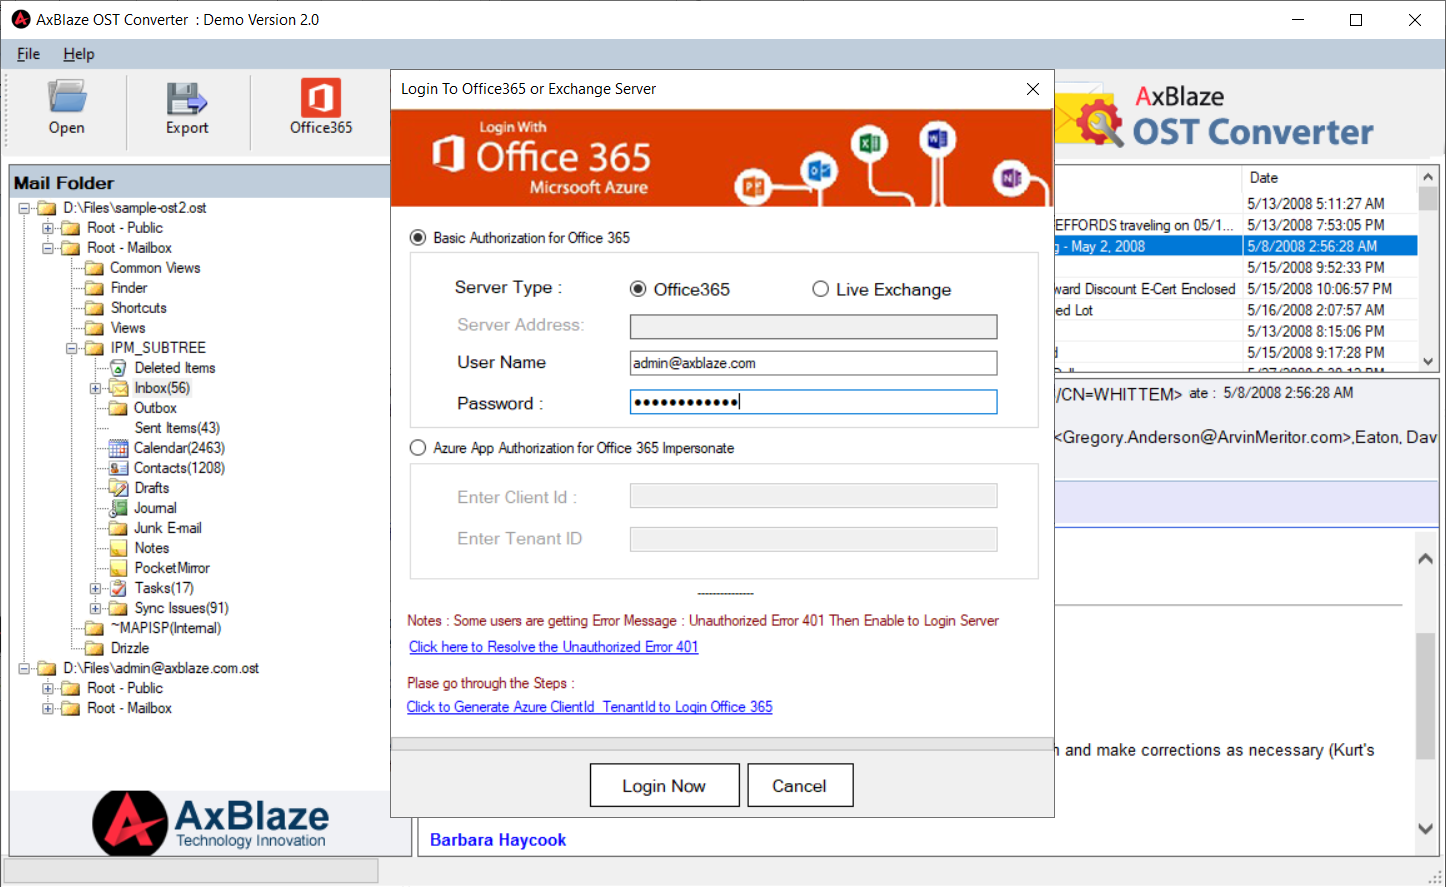The height and width of the screenshot is (887, 1446).
Task: Click the Login Now button
Action: [665, 785]
